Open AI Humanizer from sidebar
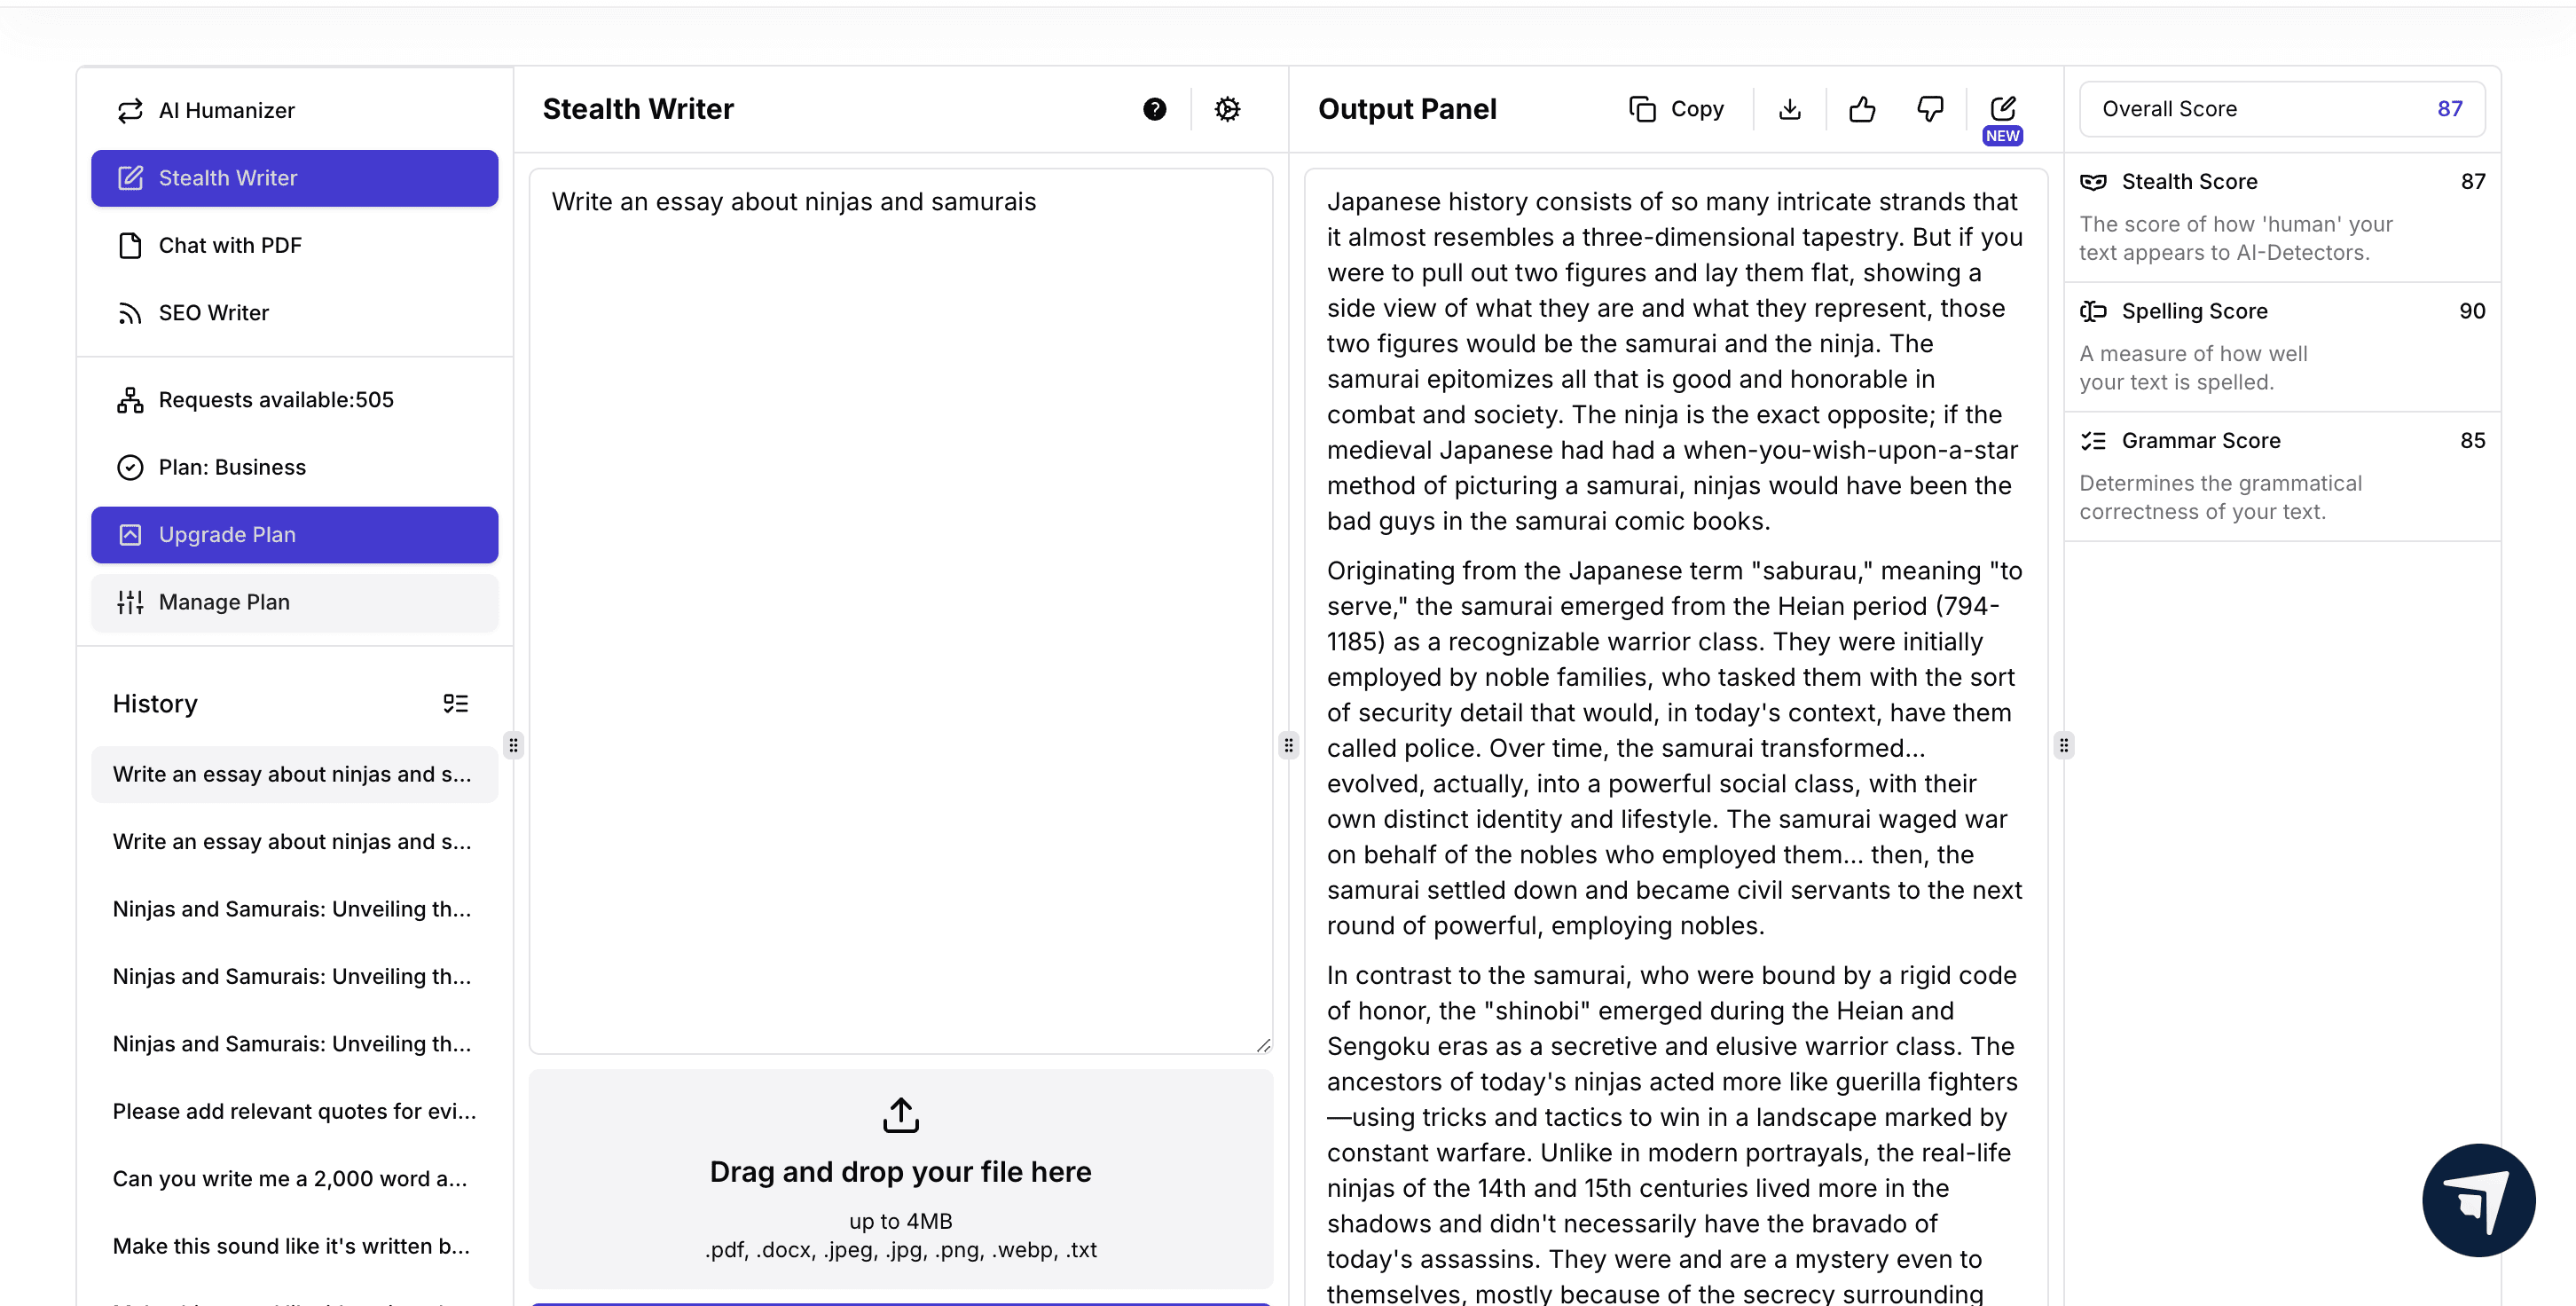Screen dimensions: 2576x1306 pos(226,110)
